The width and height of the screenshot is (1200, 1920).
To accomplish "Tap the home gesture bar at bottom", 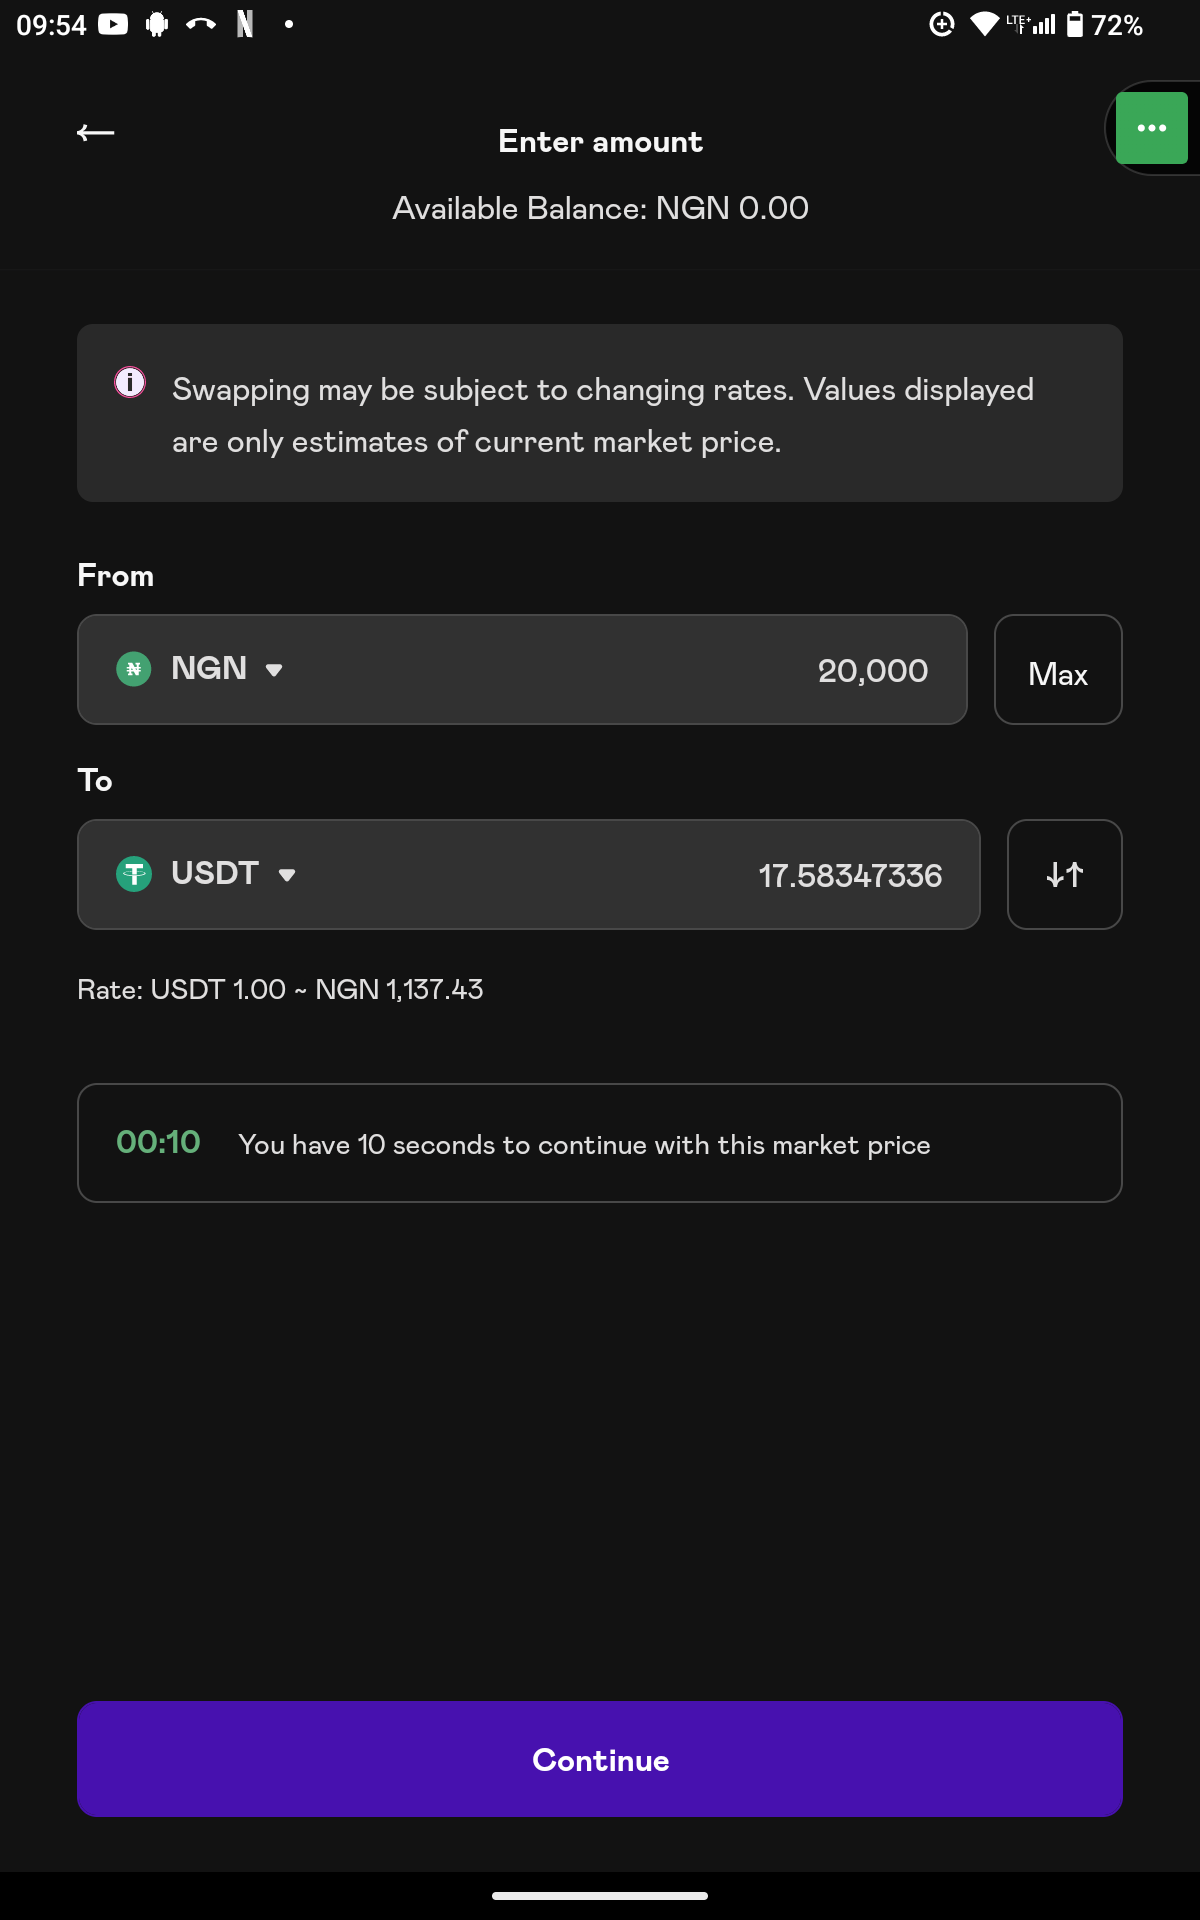I will pyautogui.click(x=600, y=1895).
